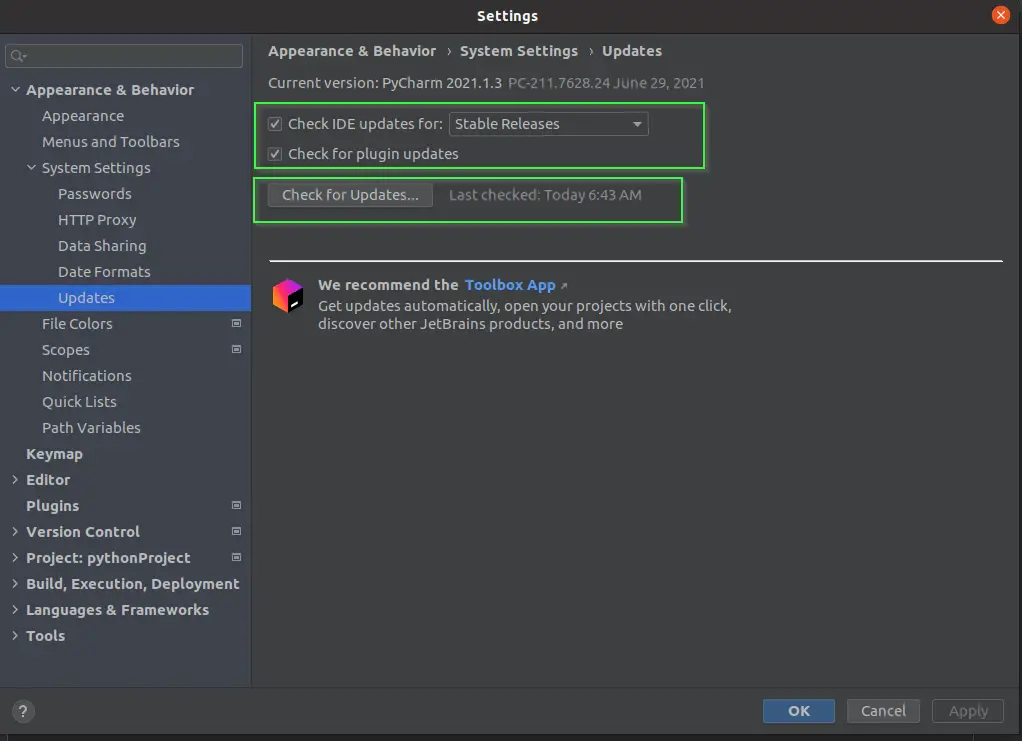1022x741 pixels.
Task: Expand the Version Control tree node
Action: point(15,532)
